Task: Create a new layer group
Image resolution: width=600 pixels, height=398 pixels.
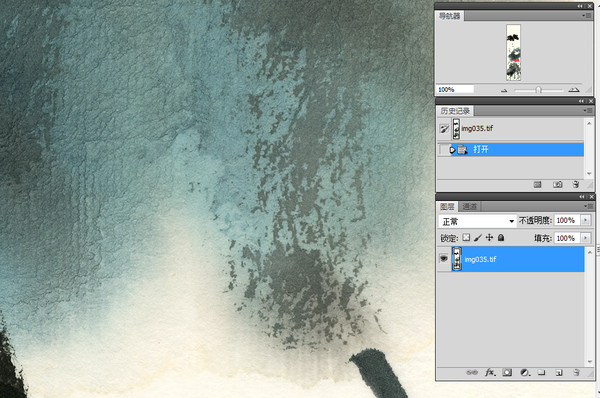Action: pos(541,372)
